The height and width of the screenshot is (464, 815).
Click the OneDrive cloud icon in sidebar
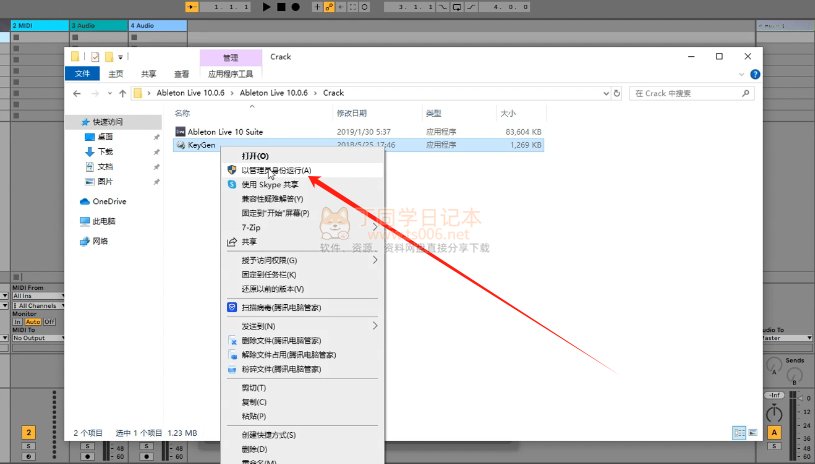(85, 201)
